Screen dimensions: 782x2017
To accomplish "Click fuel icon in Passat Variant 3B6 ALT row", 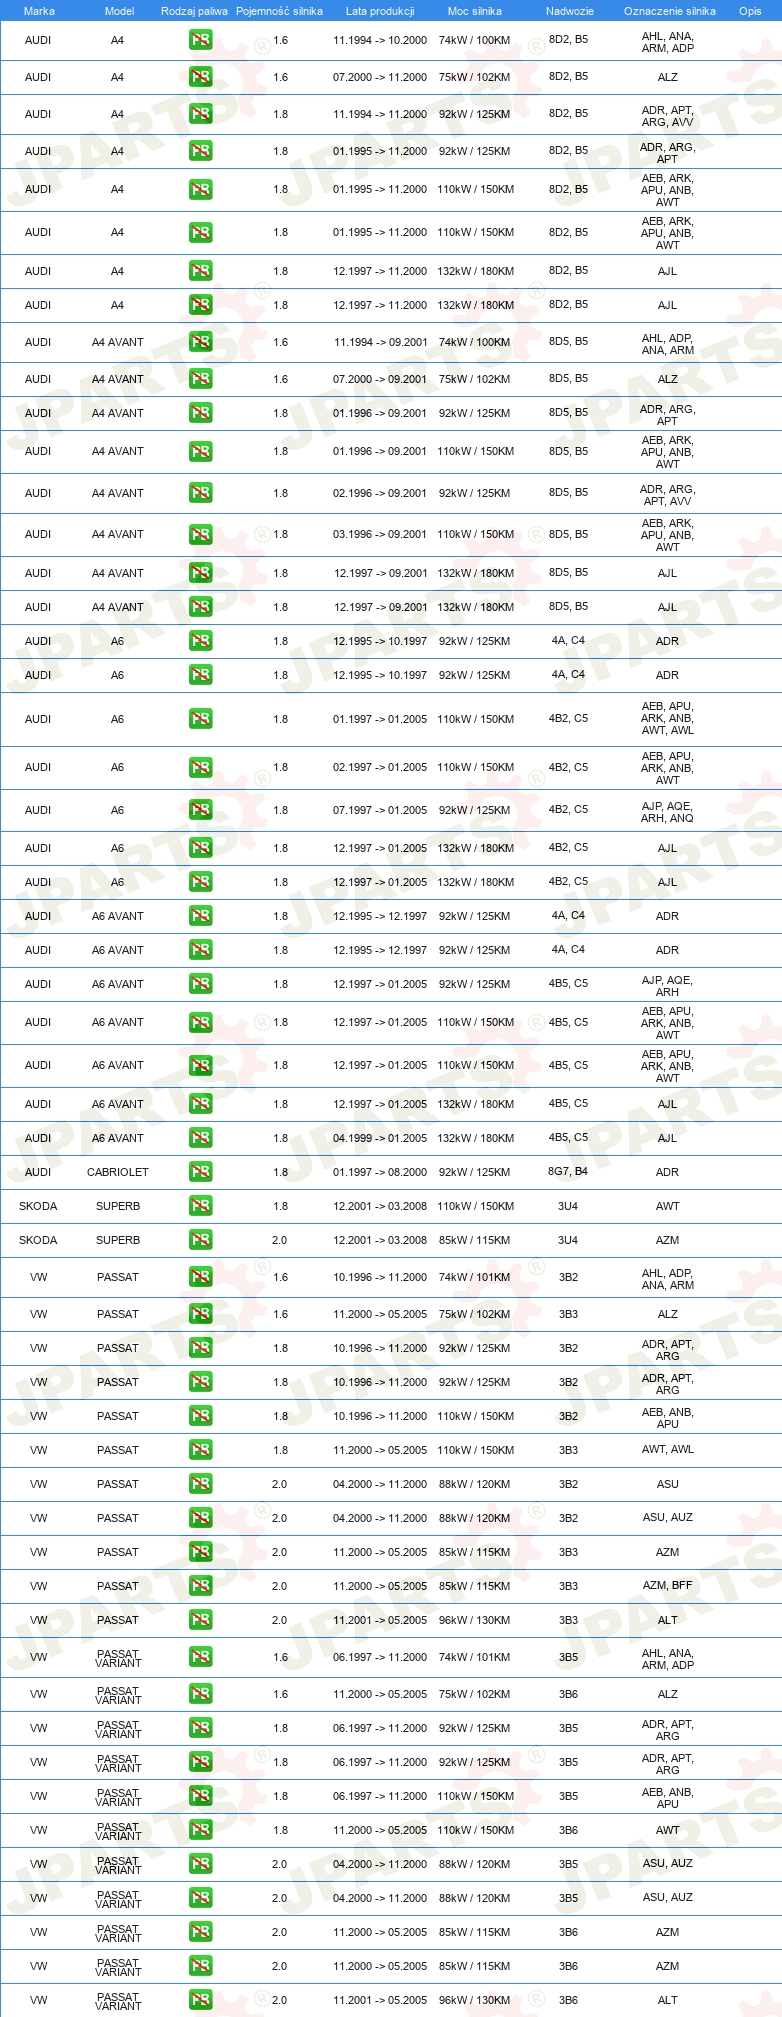I will pos(200,2000).
